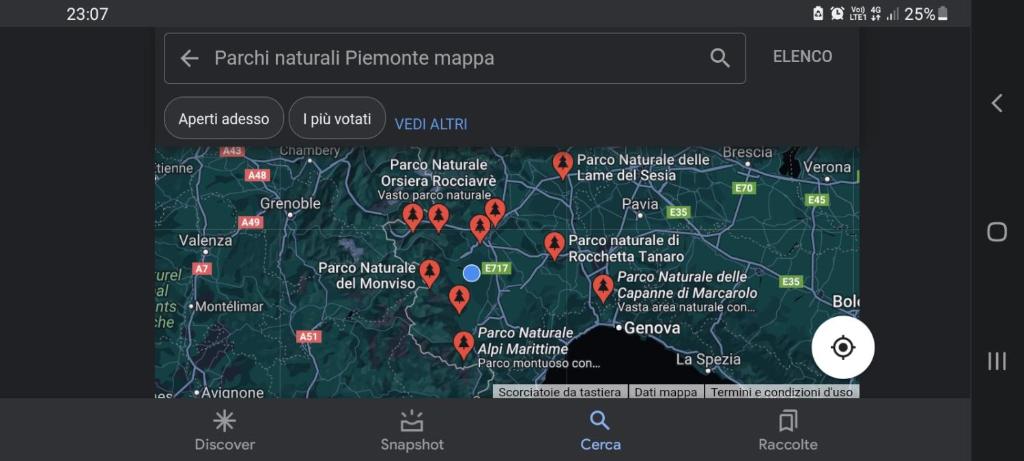
Task: Switch to ELENCO list view
Action: pos(802,57)
